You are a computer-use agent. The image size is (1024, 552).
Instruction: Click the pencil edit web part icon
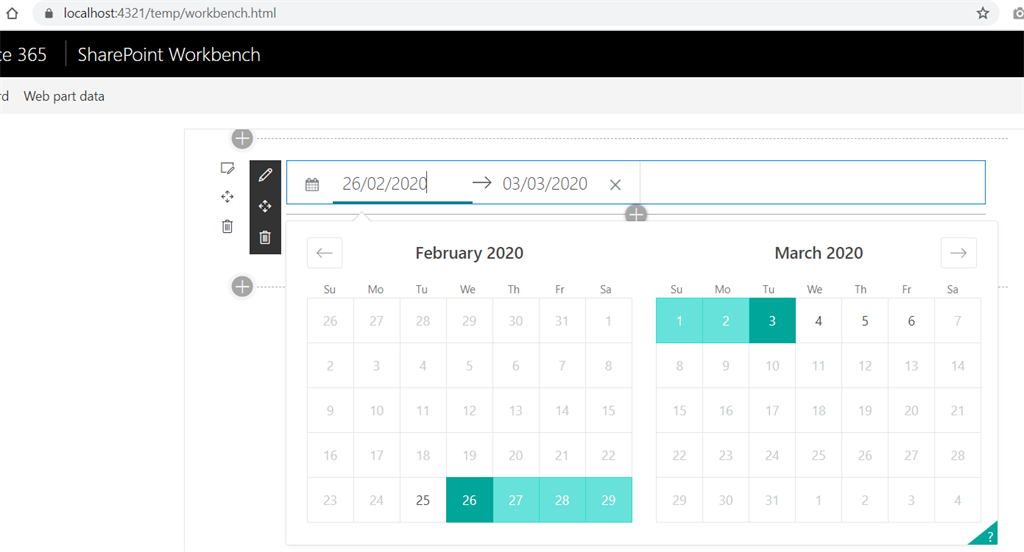point(265,175)
